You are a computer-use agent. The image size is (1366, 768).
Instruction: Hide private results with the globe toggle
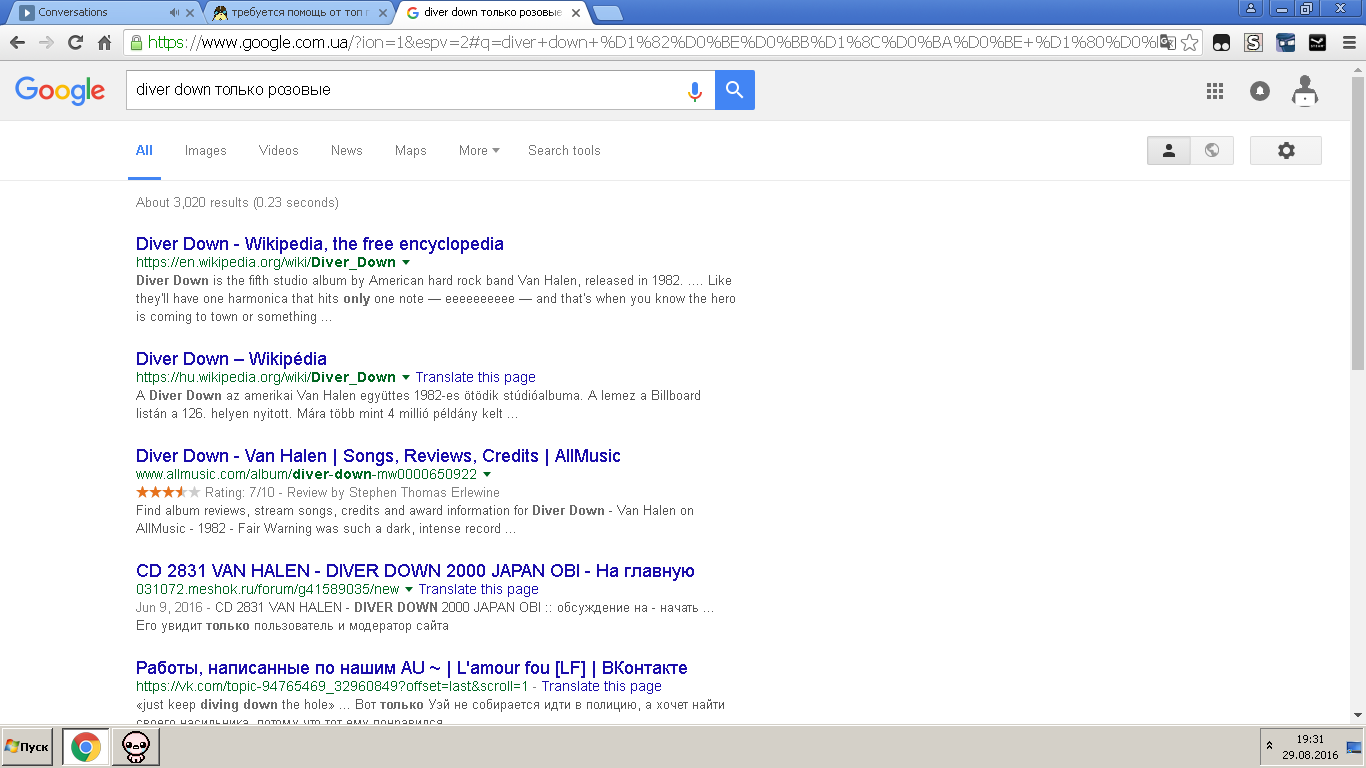click(x=1212, y=150)
